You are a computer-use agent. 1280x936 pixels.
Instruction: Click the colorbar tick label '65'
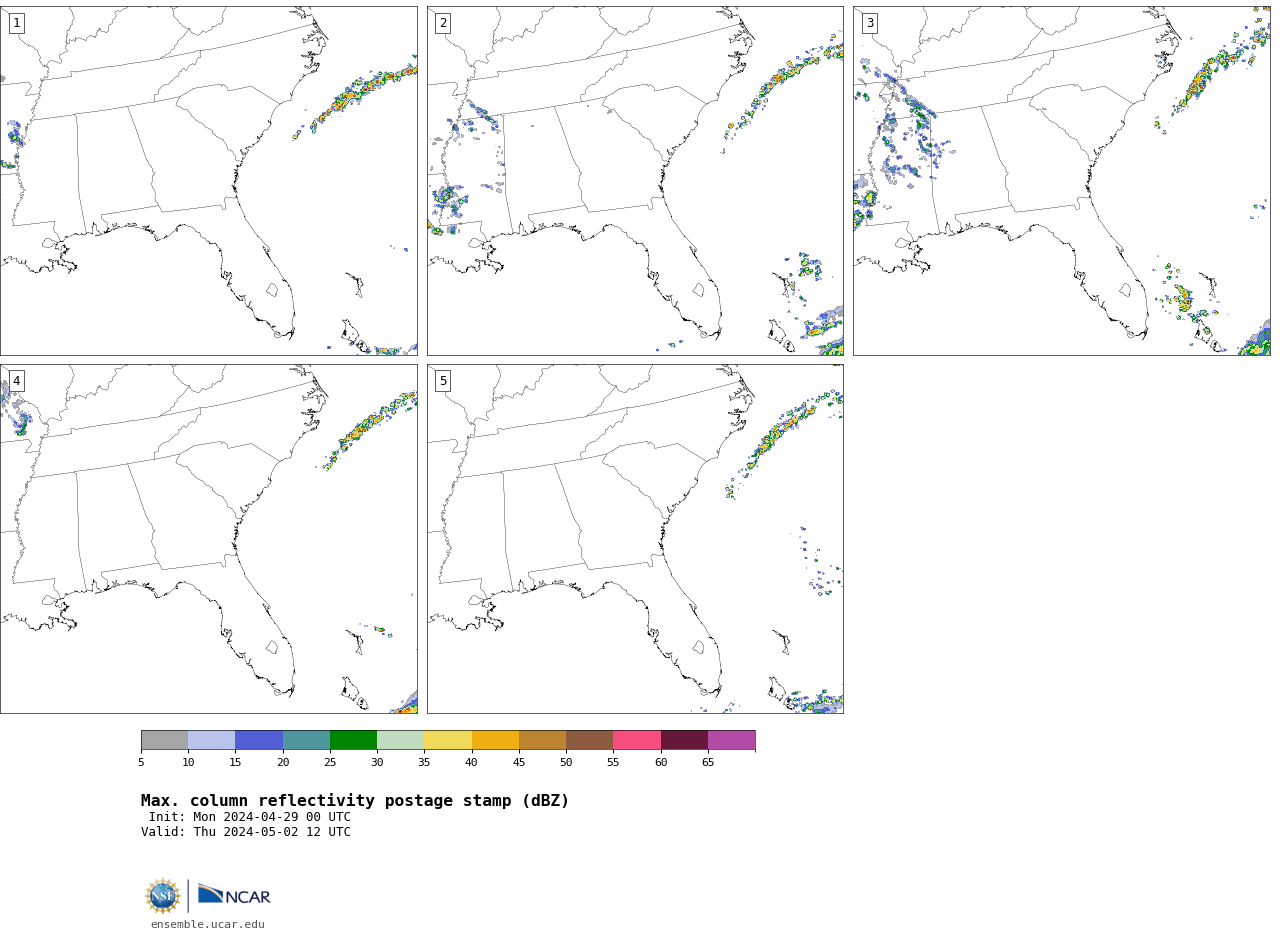(708, 763)
